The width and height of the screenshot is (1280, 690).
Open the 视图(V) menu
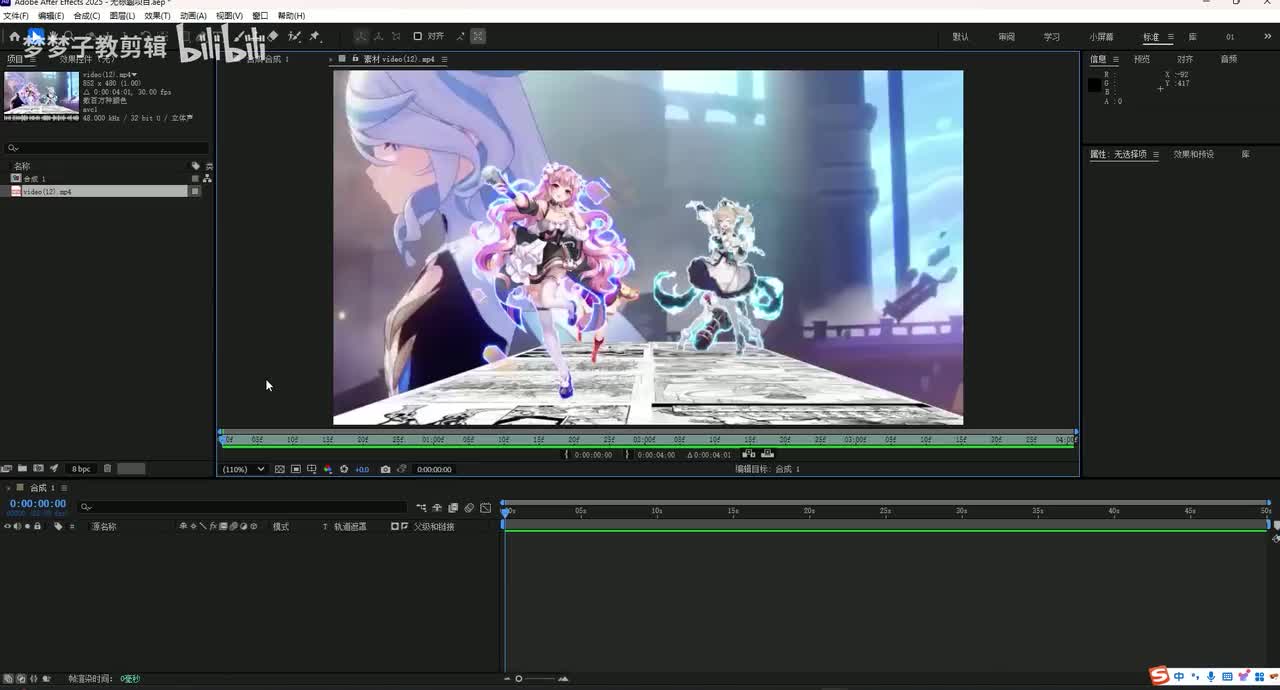(x=229, y=16)
